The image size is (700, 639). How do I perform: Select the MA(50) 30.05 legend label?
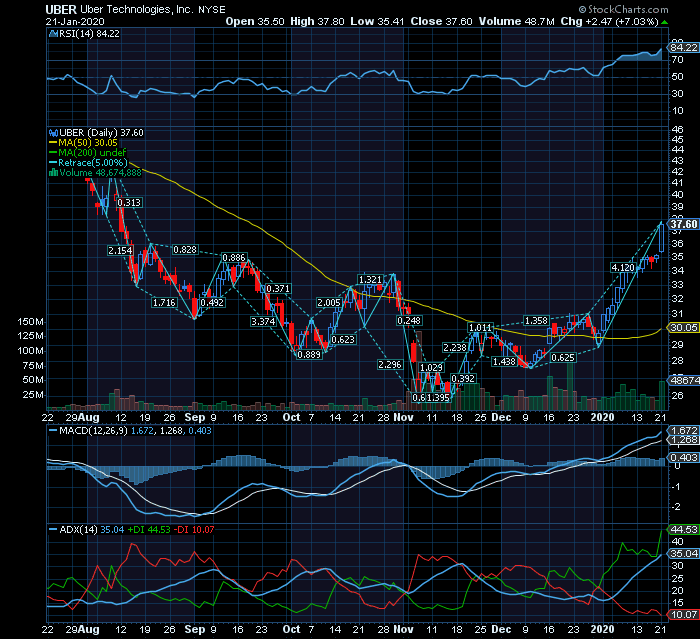coord(88,143)
